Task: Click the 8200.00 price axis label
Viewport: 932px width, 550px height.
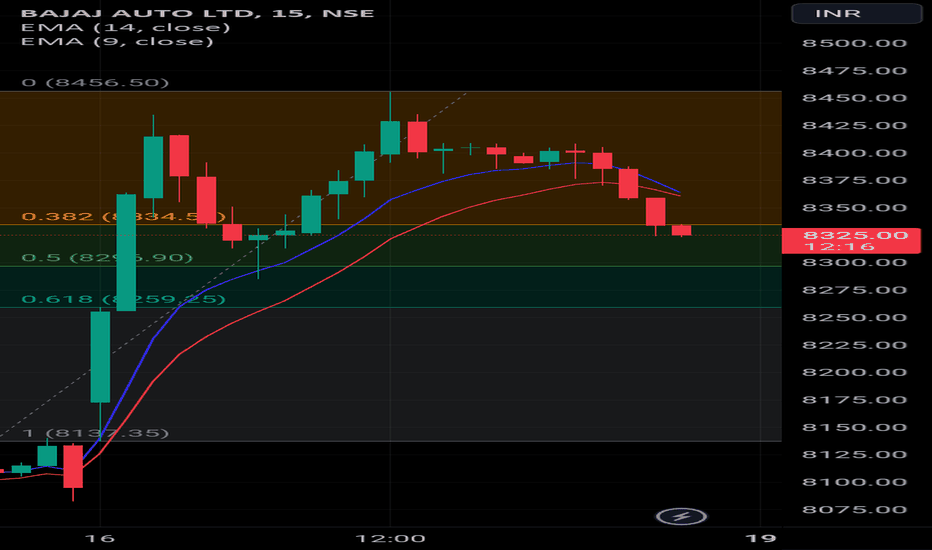Action: [x=854, y=372]
